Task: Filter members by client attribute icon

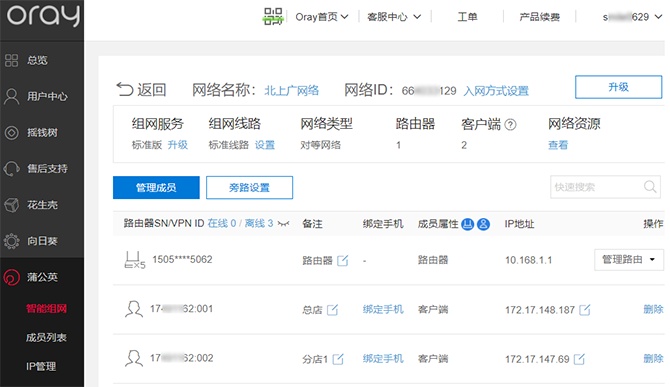Action: click(x=483, y=224)
